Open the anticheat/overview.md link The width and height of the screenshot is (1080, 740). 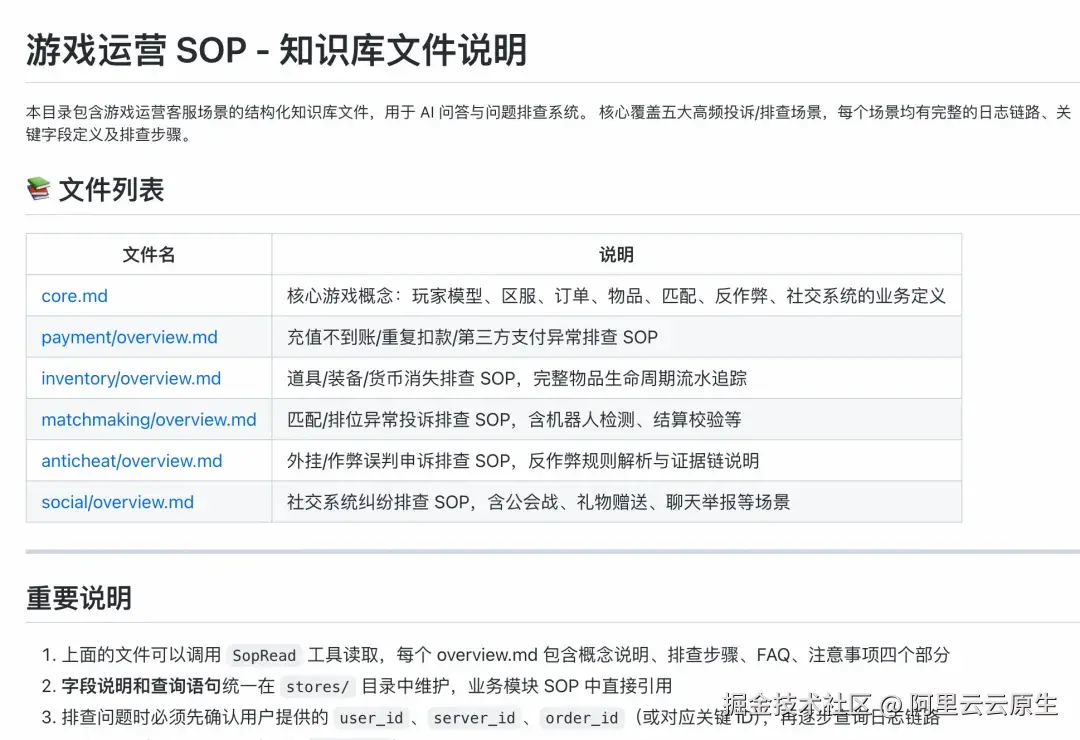[x=130, y=461]
